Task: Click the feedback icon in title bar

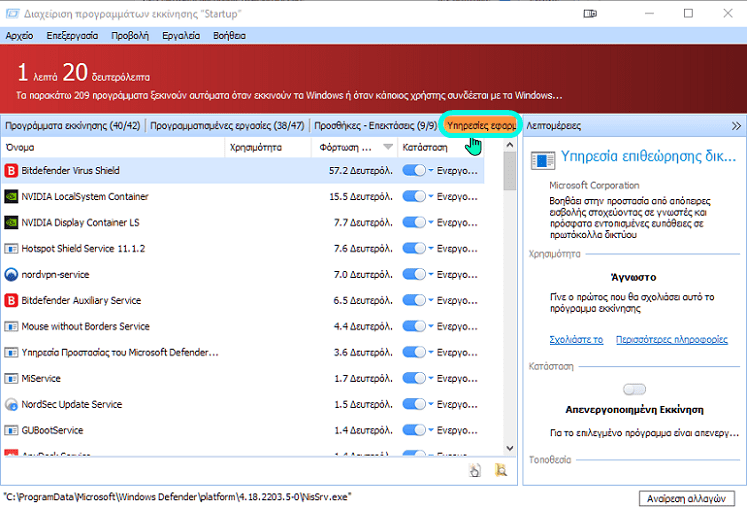Action: (x=590, y=13)
